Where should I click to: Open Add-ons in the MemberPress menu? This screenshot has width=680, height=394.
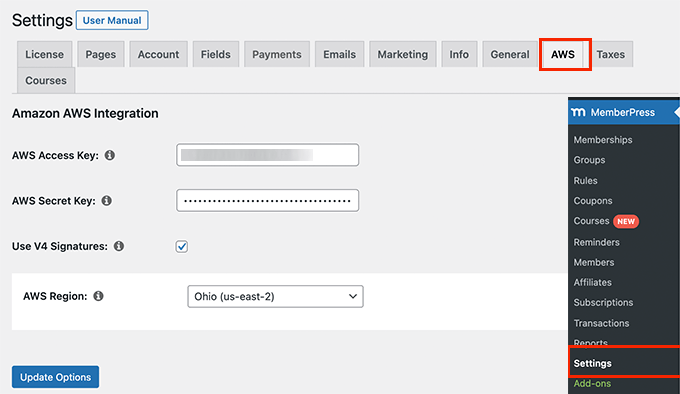[592, 384]
